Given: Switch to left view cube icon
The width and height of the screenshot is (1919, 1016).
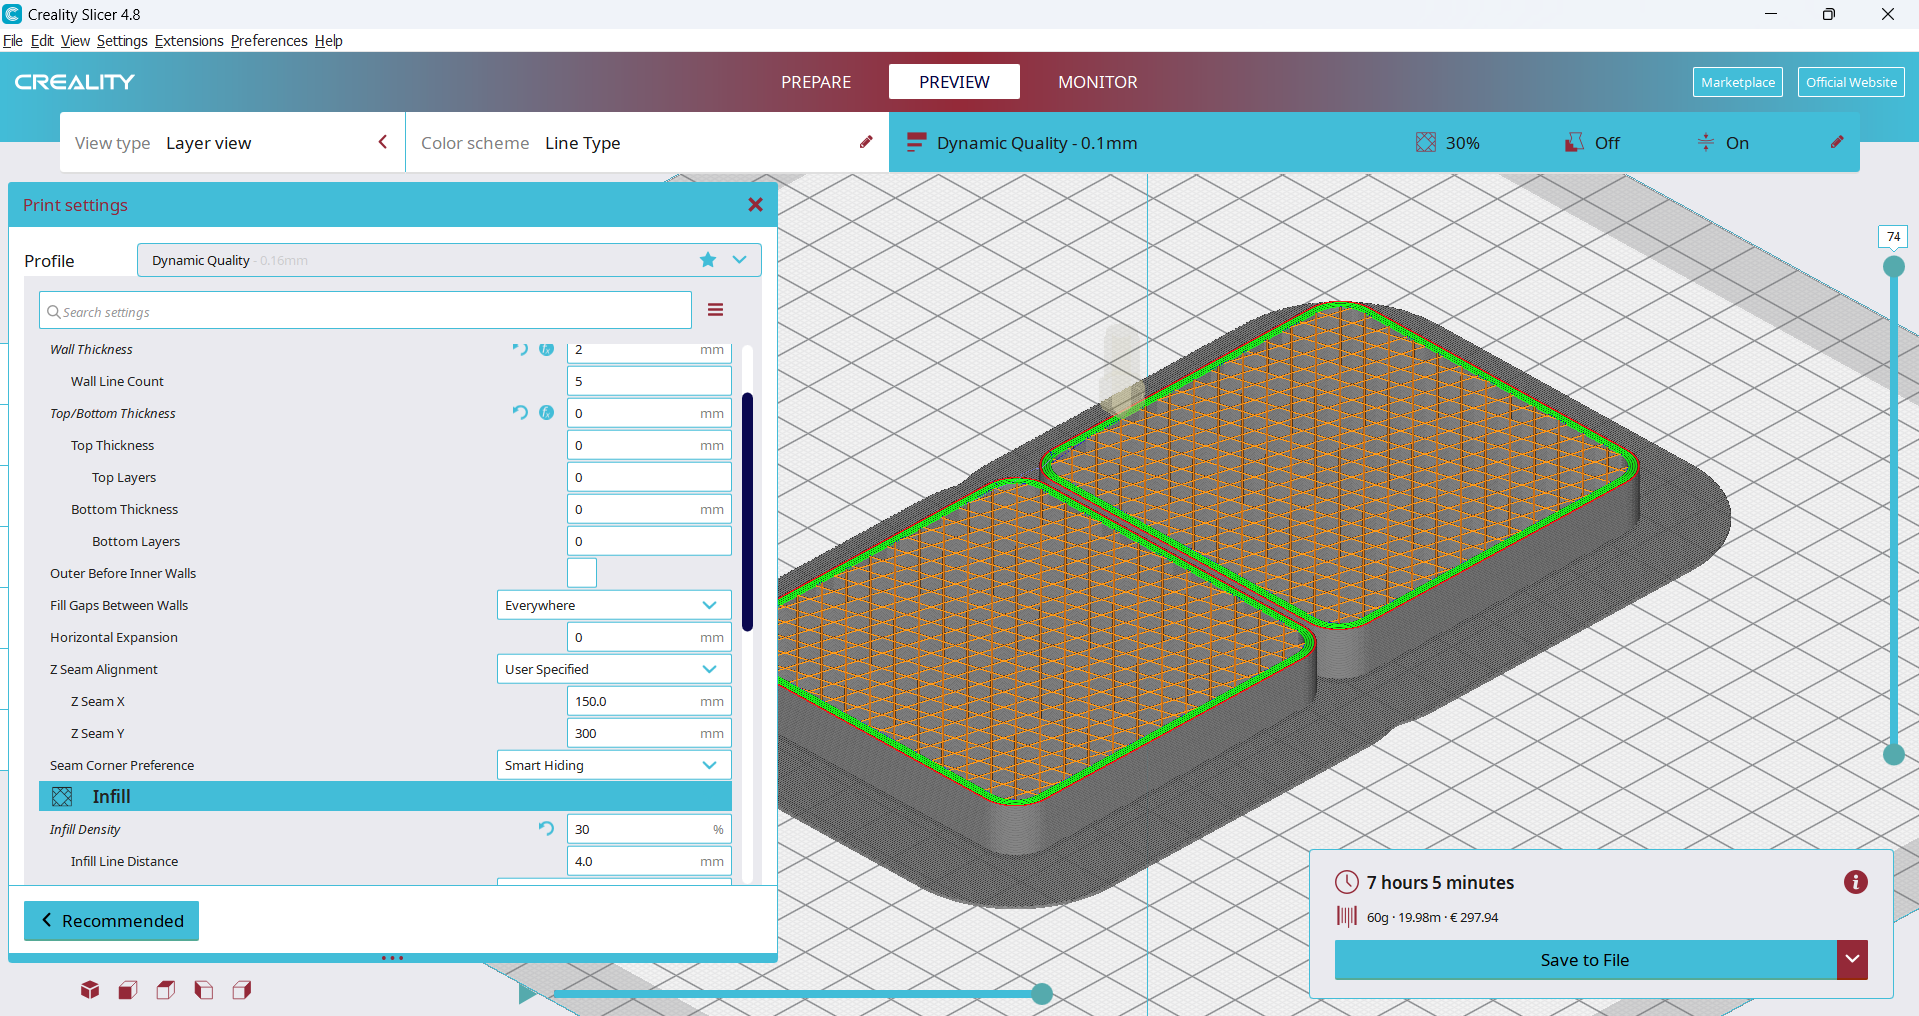Looking at the screenshot, I should pyautogui.click(x=204, y=990).
